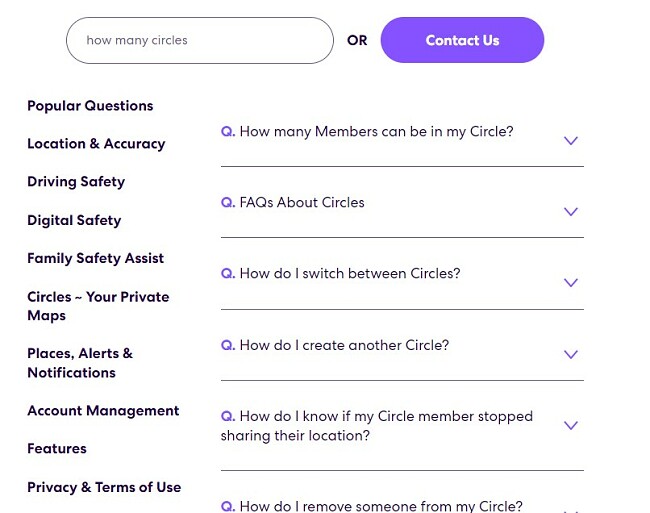Expand chevron for create another Circle question
650x513 pixels.
click(x=571, y=354)
